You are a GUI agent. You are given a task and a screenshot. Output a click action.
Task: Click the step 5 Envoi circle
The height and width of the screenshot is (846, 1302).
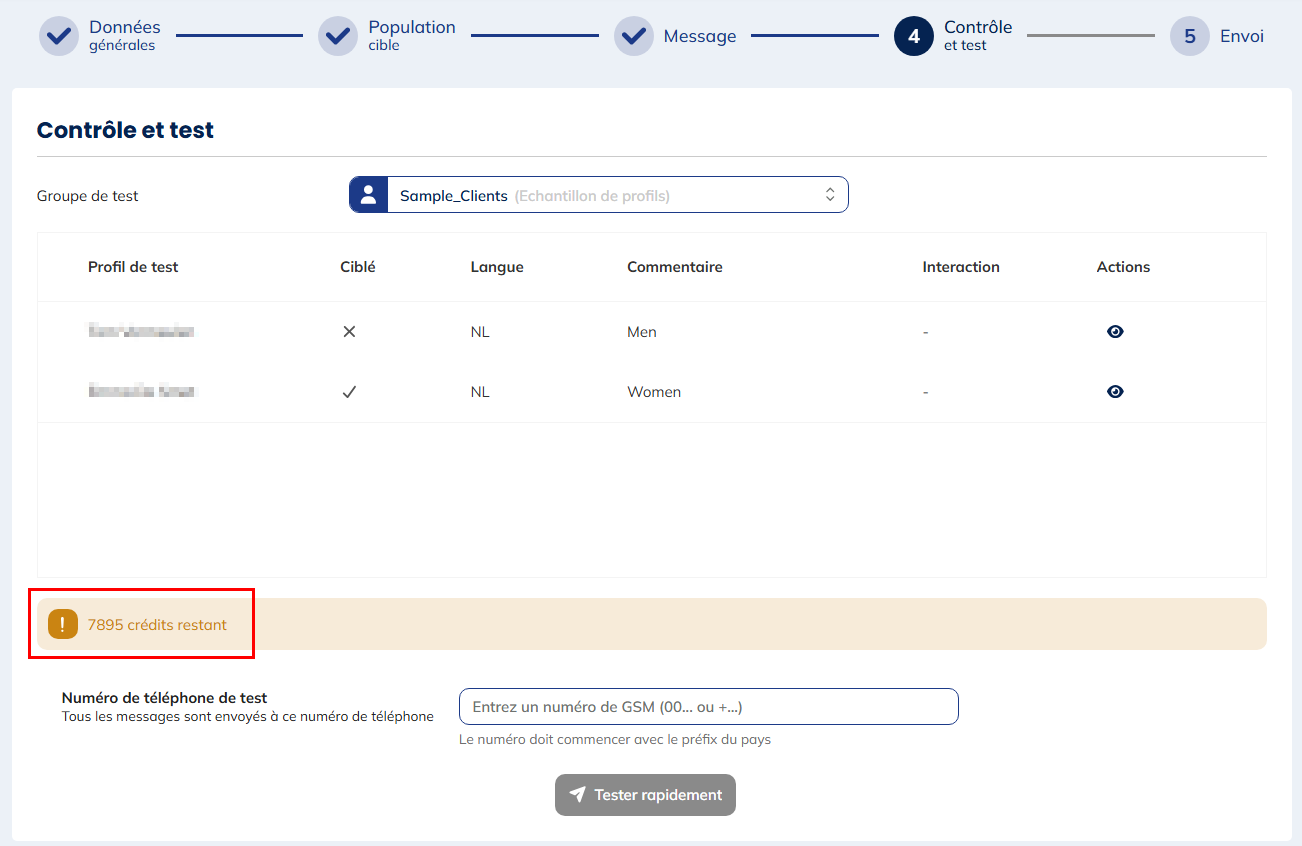click(1189, 36)
